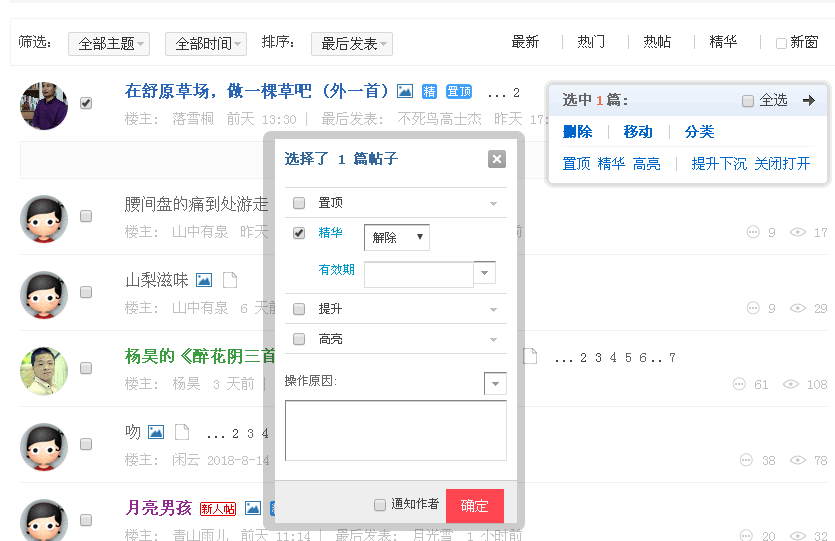
Task: Select the 山梨滋味 thread checkbox
Action: click(86, 292)
